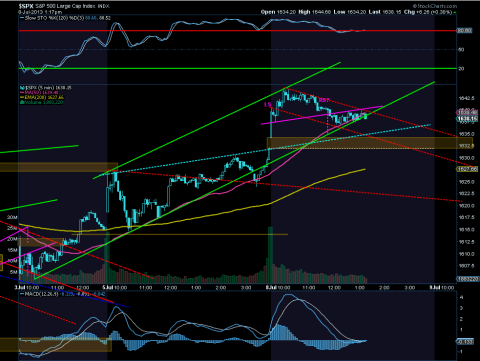Click the yellow 1627.66 EMA price tag
480x361 pixels.
(x=467, y=169)
